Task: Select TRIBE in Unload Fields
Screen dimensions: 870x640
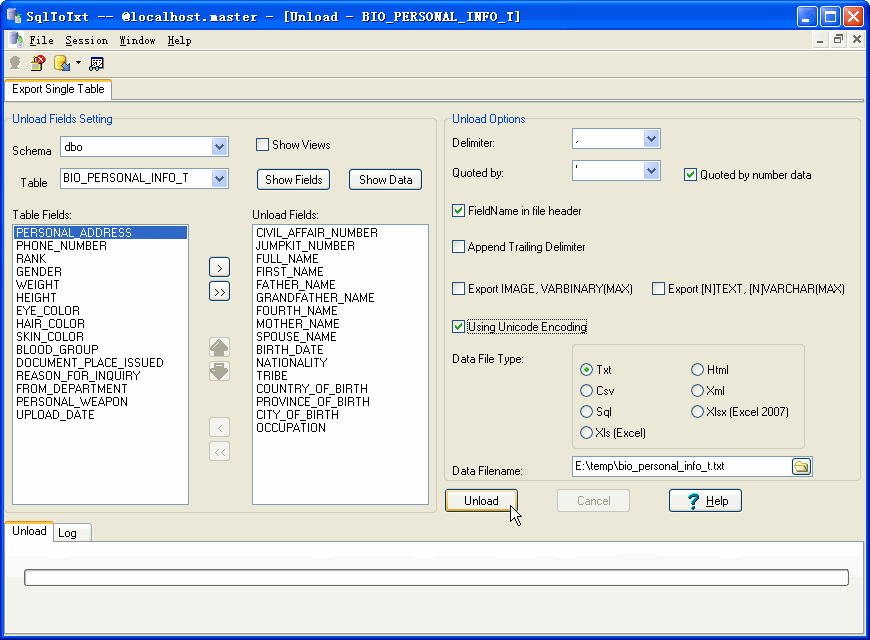Action: (x=340, y=376)
